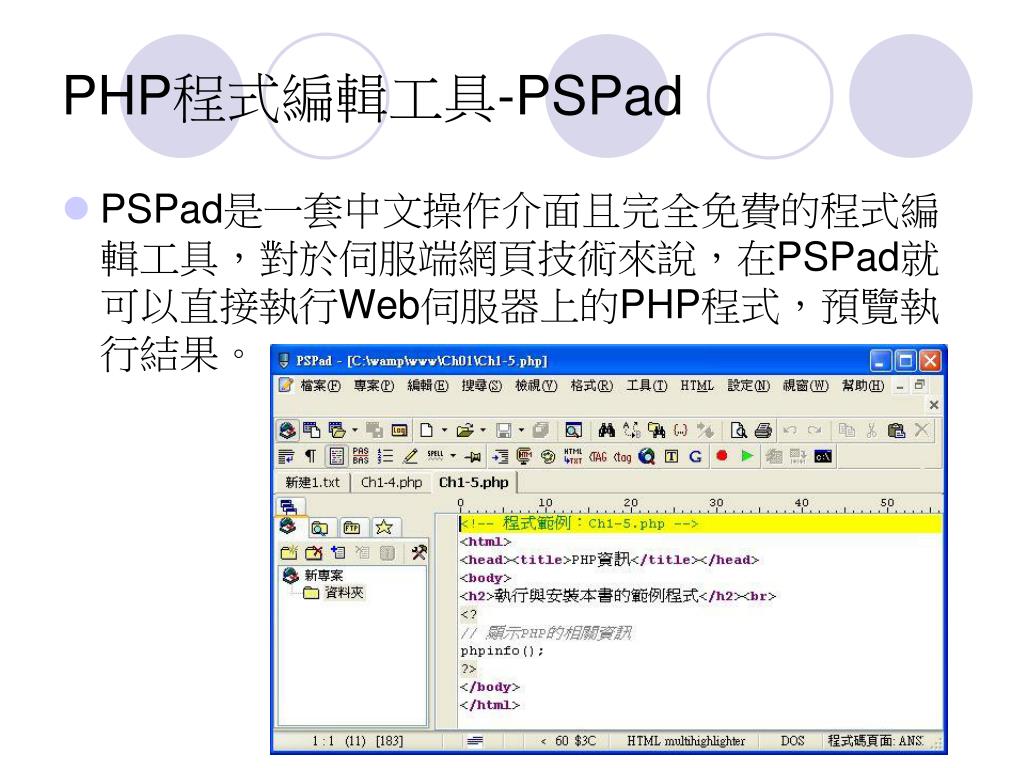Click the Google search G icon
The height and width of the screenshot is (768, 1024).
[x=696, y=456]
